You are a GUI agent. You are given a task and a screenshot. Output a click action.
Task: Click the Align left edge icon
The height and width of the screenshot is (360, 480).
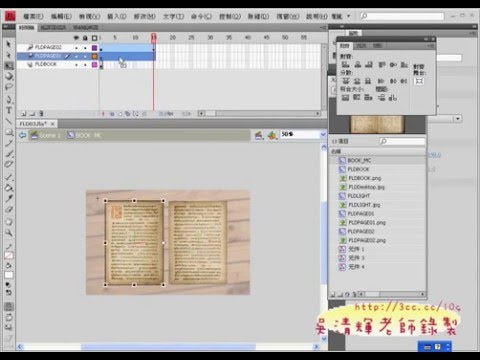point(346,64)
